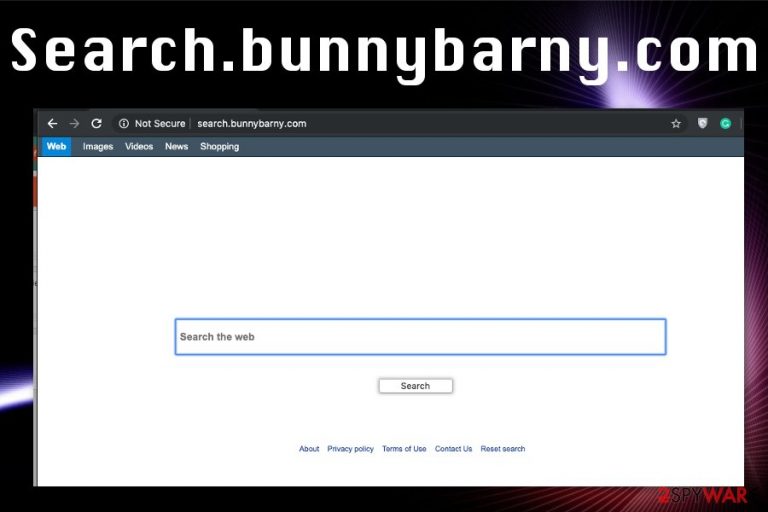
Task: Open the Shopping tab
Action: 219,146
